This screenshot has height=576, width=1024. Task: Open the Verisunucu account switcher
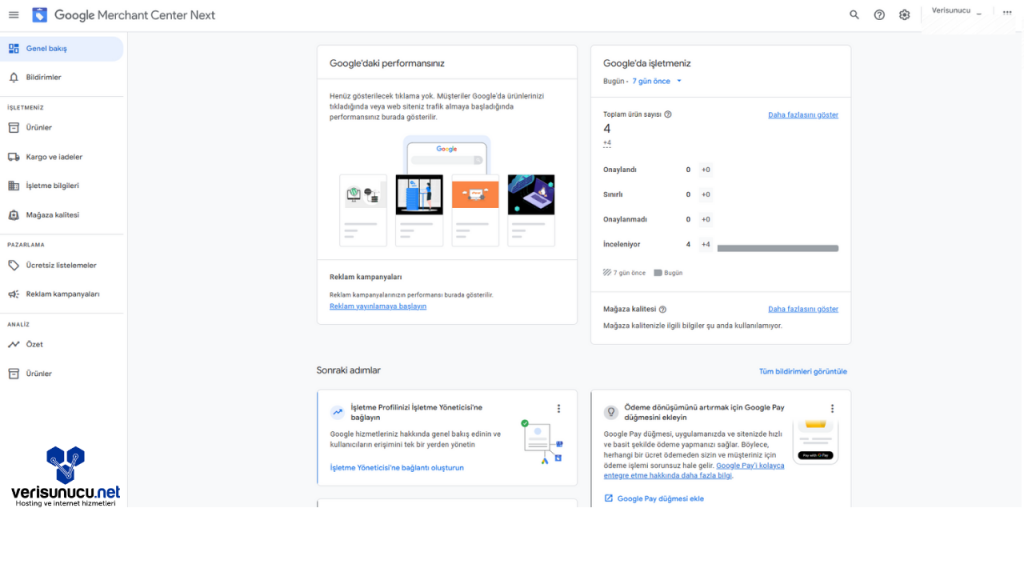click(x=957, y=11)
